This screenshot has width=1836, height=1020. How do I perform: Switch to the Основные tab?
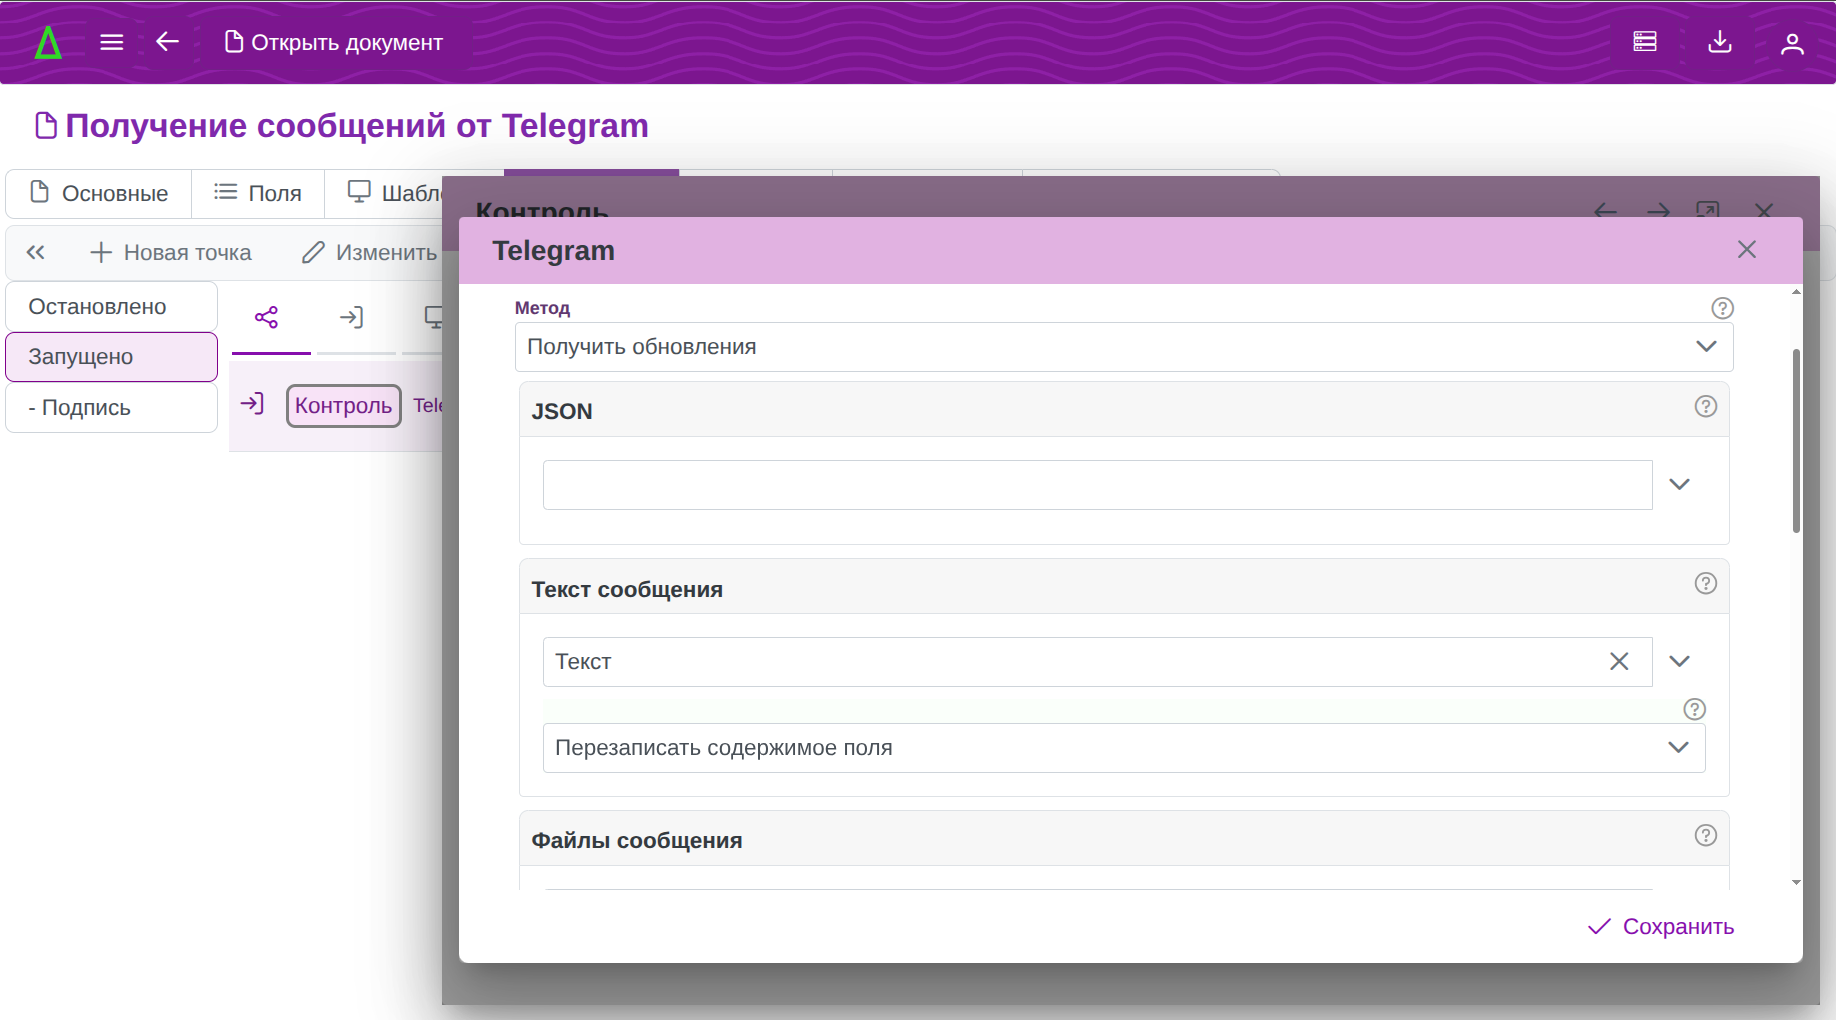click(99, 193)
